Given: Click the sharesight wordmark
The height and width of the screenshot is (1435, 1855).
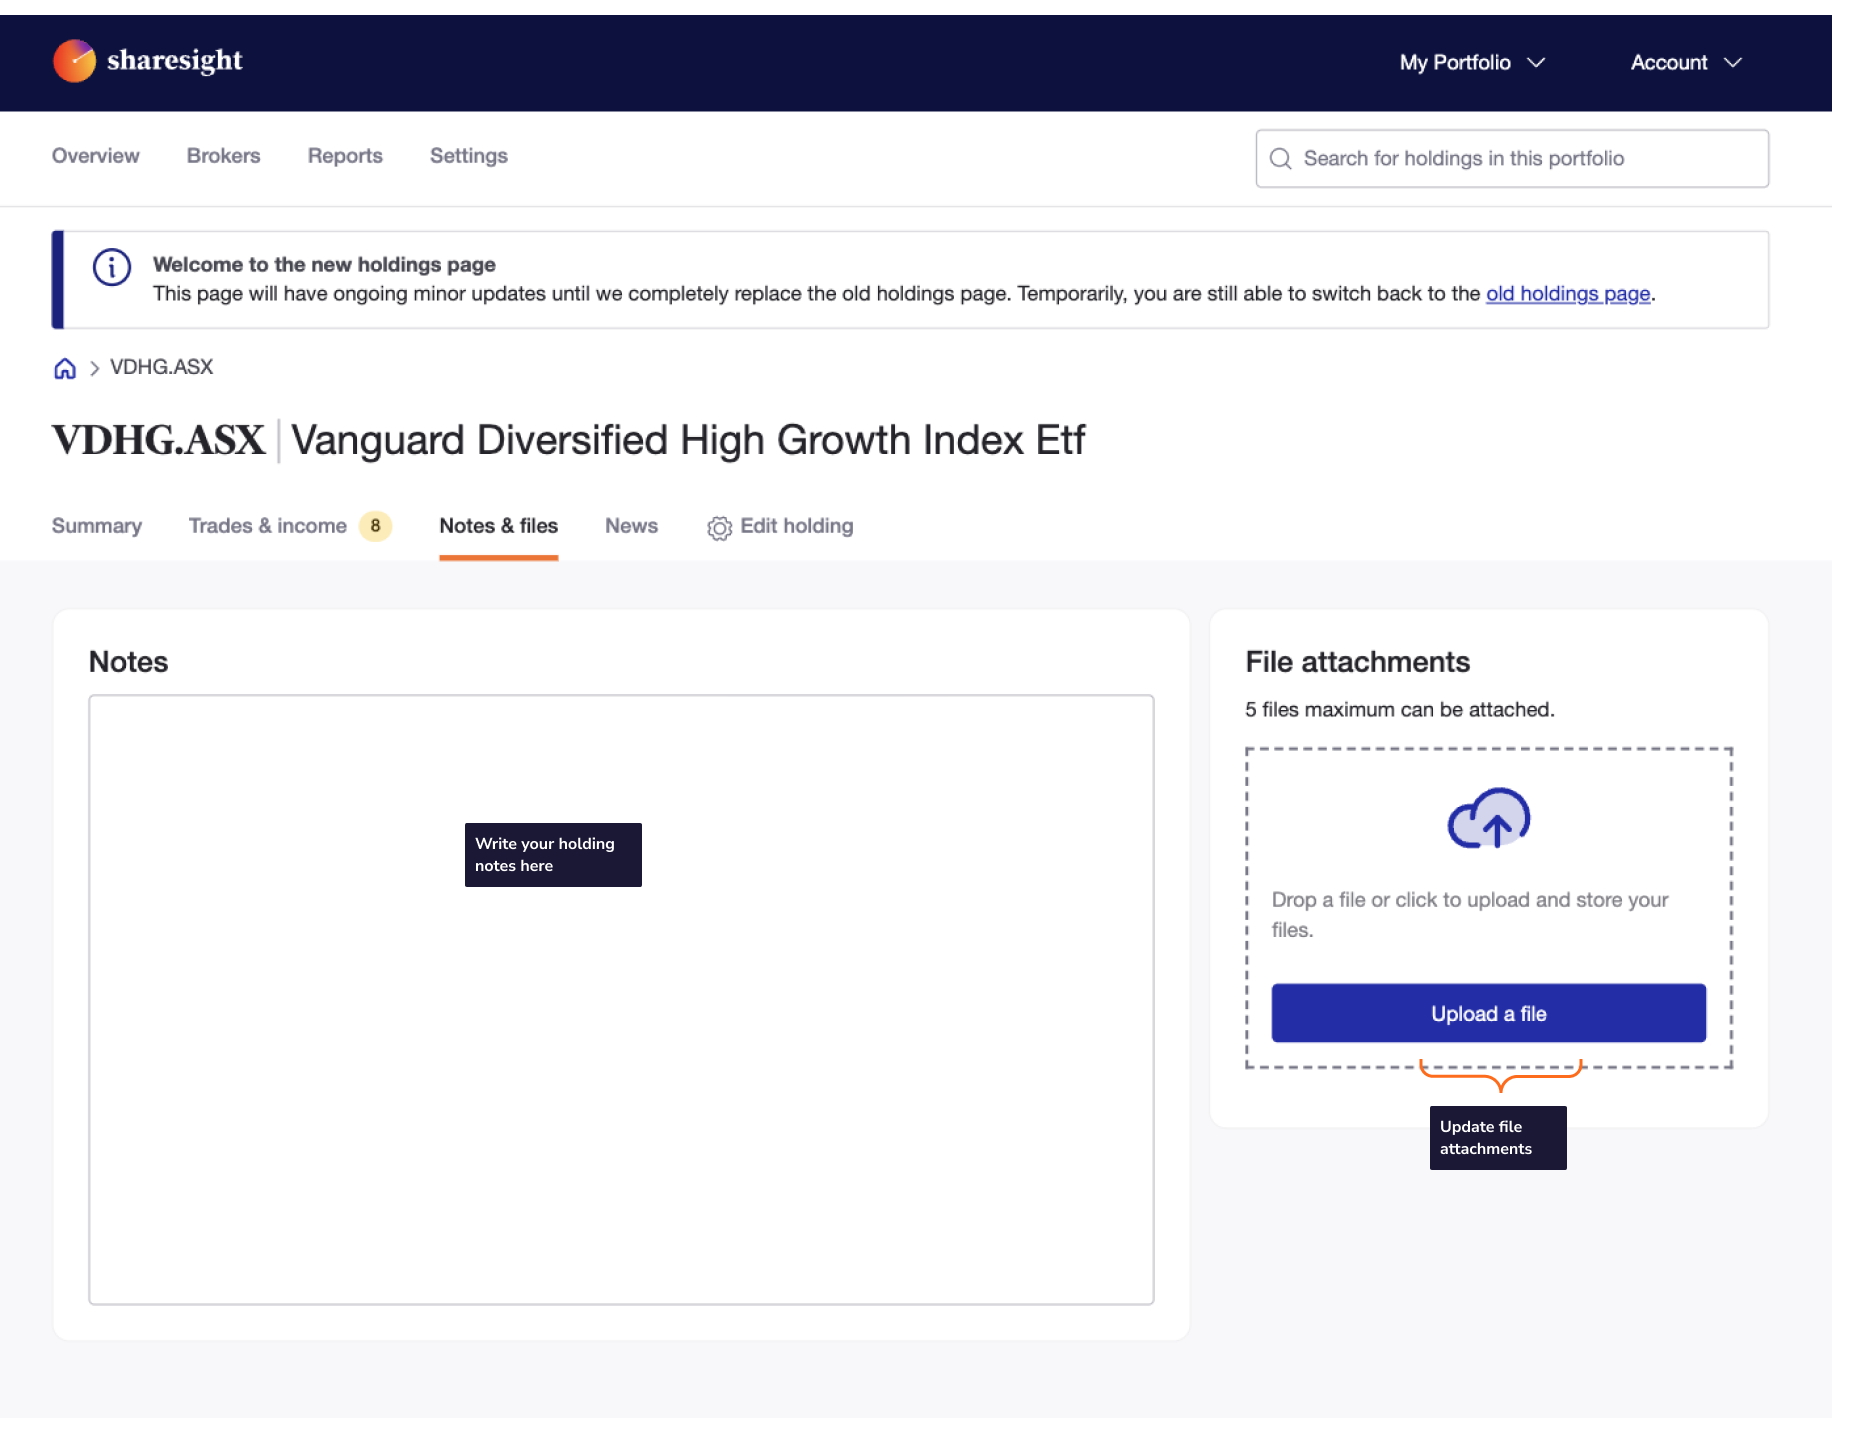Looking at the screenshot, I should click(175, 61).
